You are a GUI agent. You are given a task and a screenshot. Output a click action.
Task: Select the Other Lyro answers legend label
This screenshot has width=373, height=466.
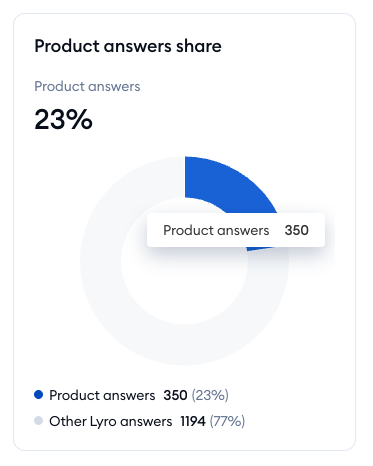tap(111, 421)
